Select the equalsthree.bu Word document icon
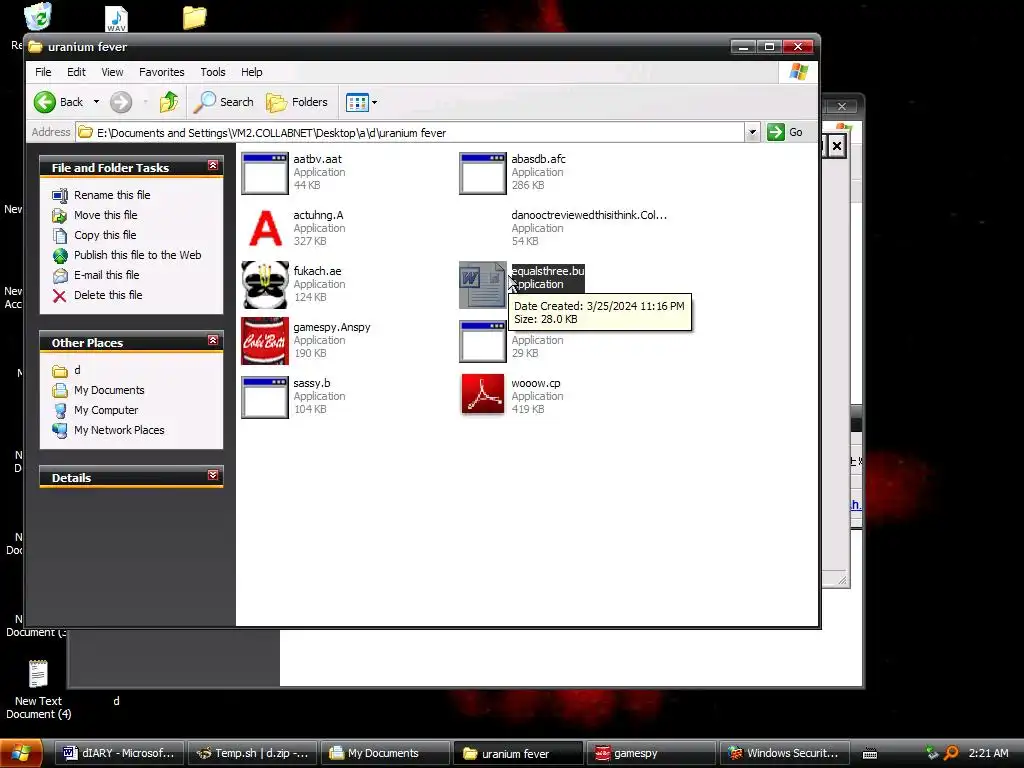1024x768 pixels. [x=483, y=285]
